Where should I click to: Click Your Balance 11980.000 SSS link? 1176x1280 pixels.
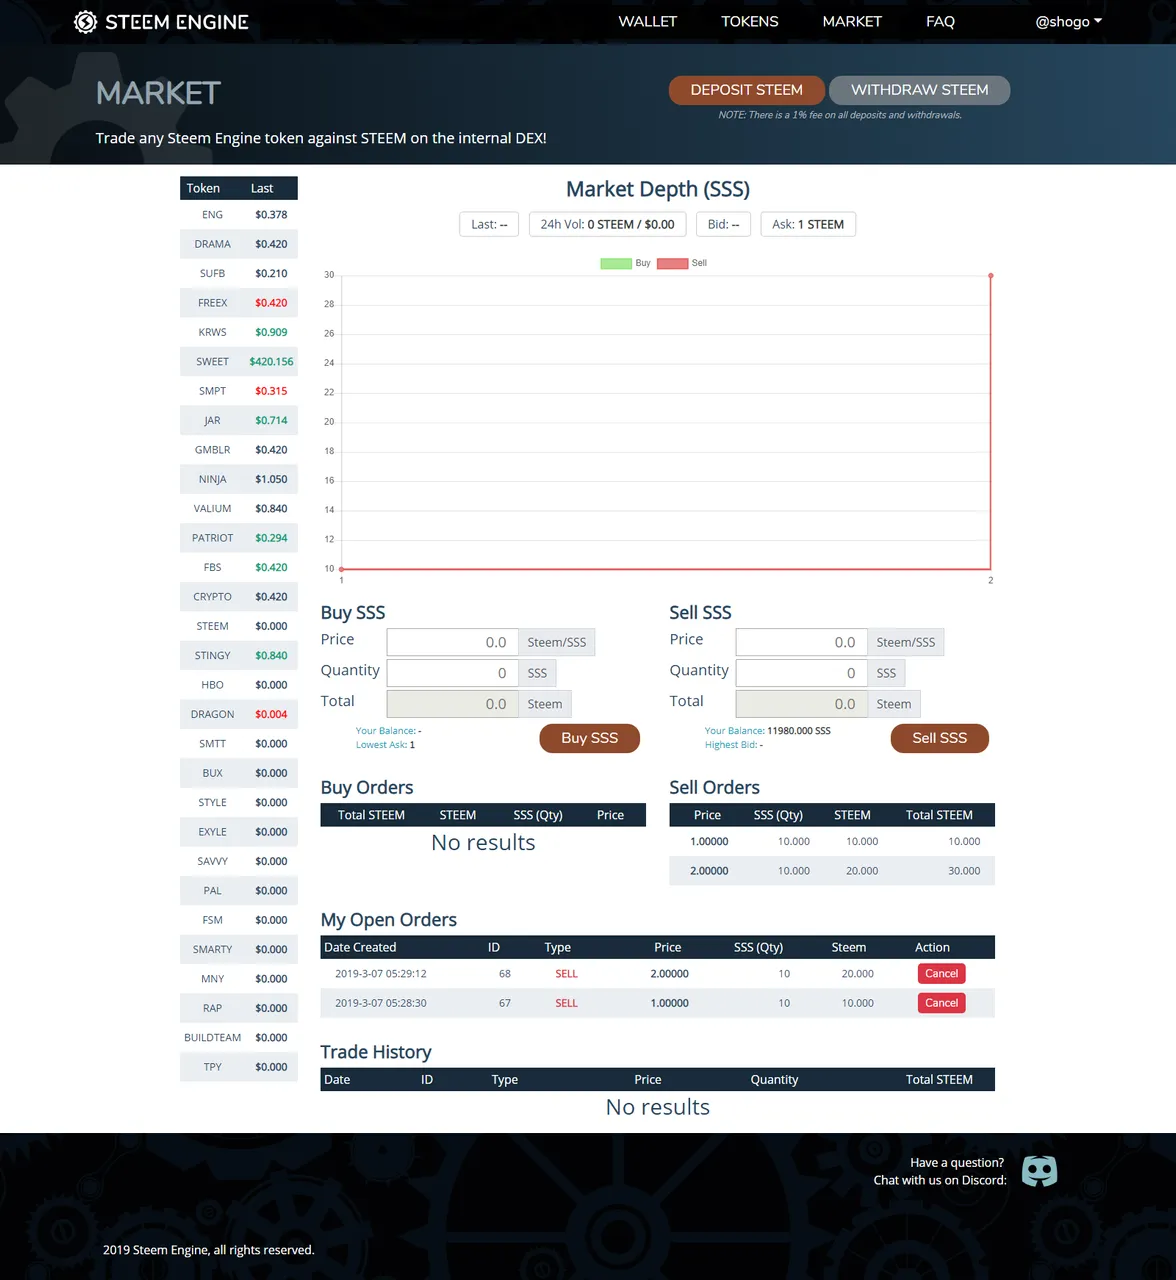click(x=768, y=731)
